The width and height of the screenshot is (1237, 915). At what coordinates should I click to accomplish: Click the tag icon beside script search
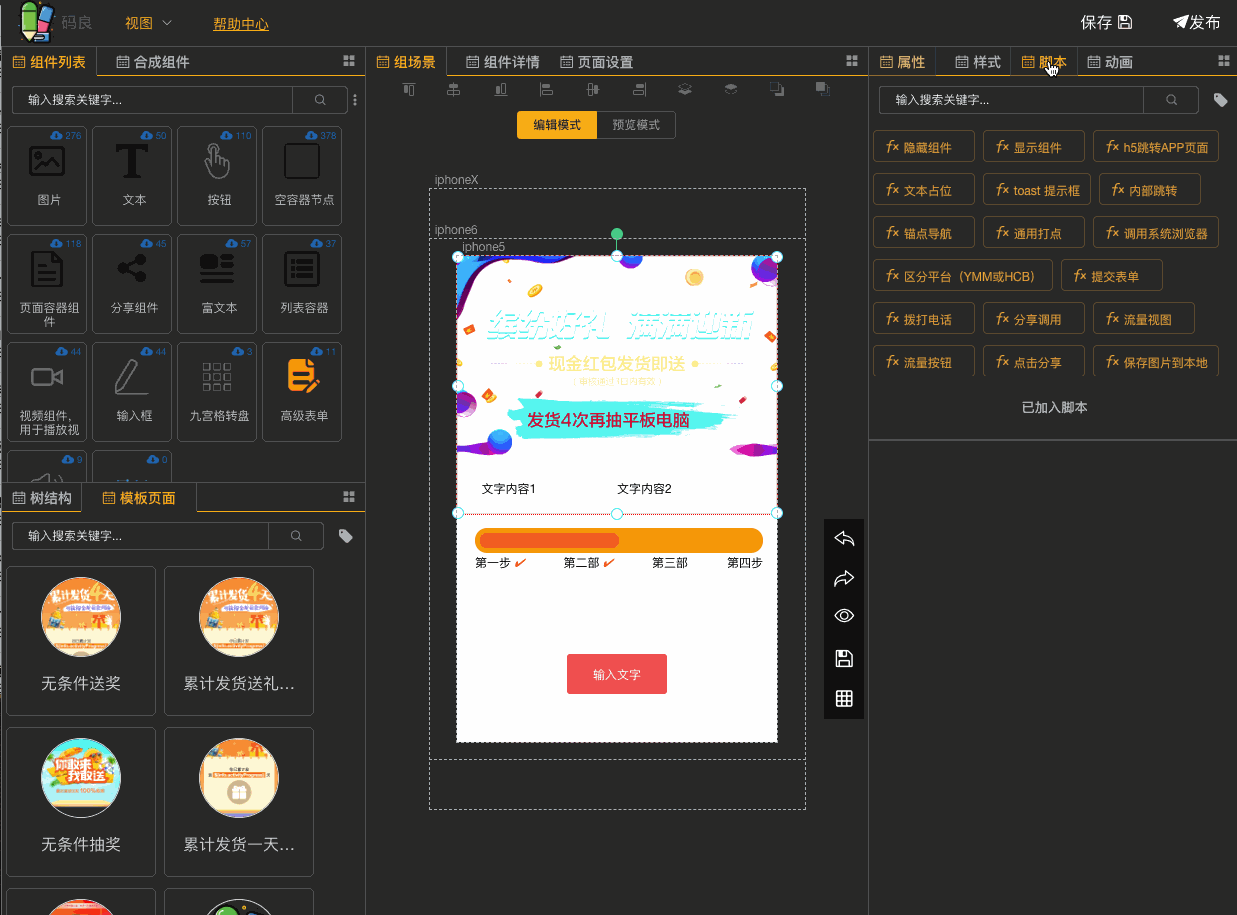click(x=1220, y=100)
